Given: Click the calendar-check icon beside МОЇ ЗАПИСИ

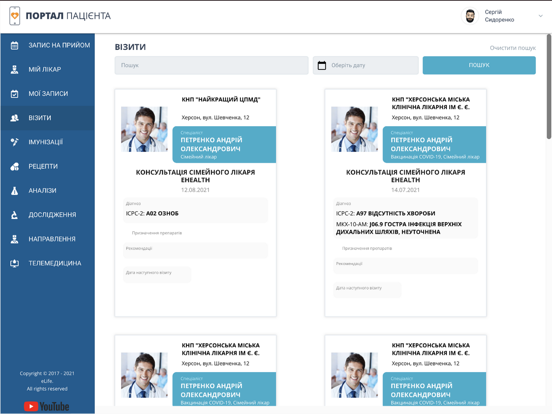Looking at the screenshot, I should [14, 94].
